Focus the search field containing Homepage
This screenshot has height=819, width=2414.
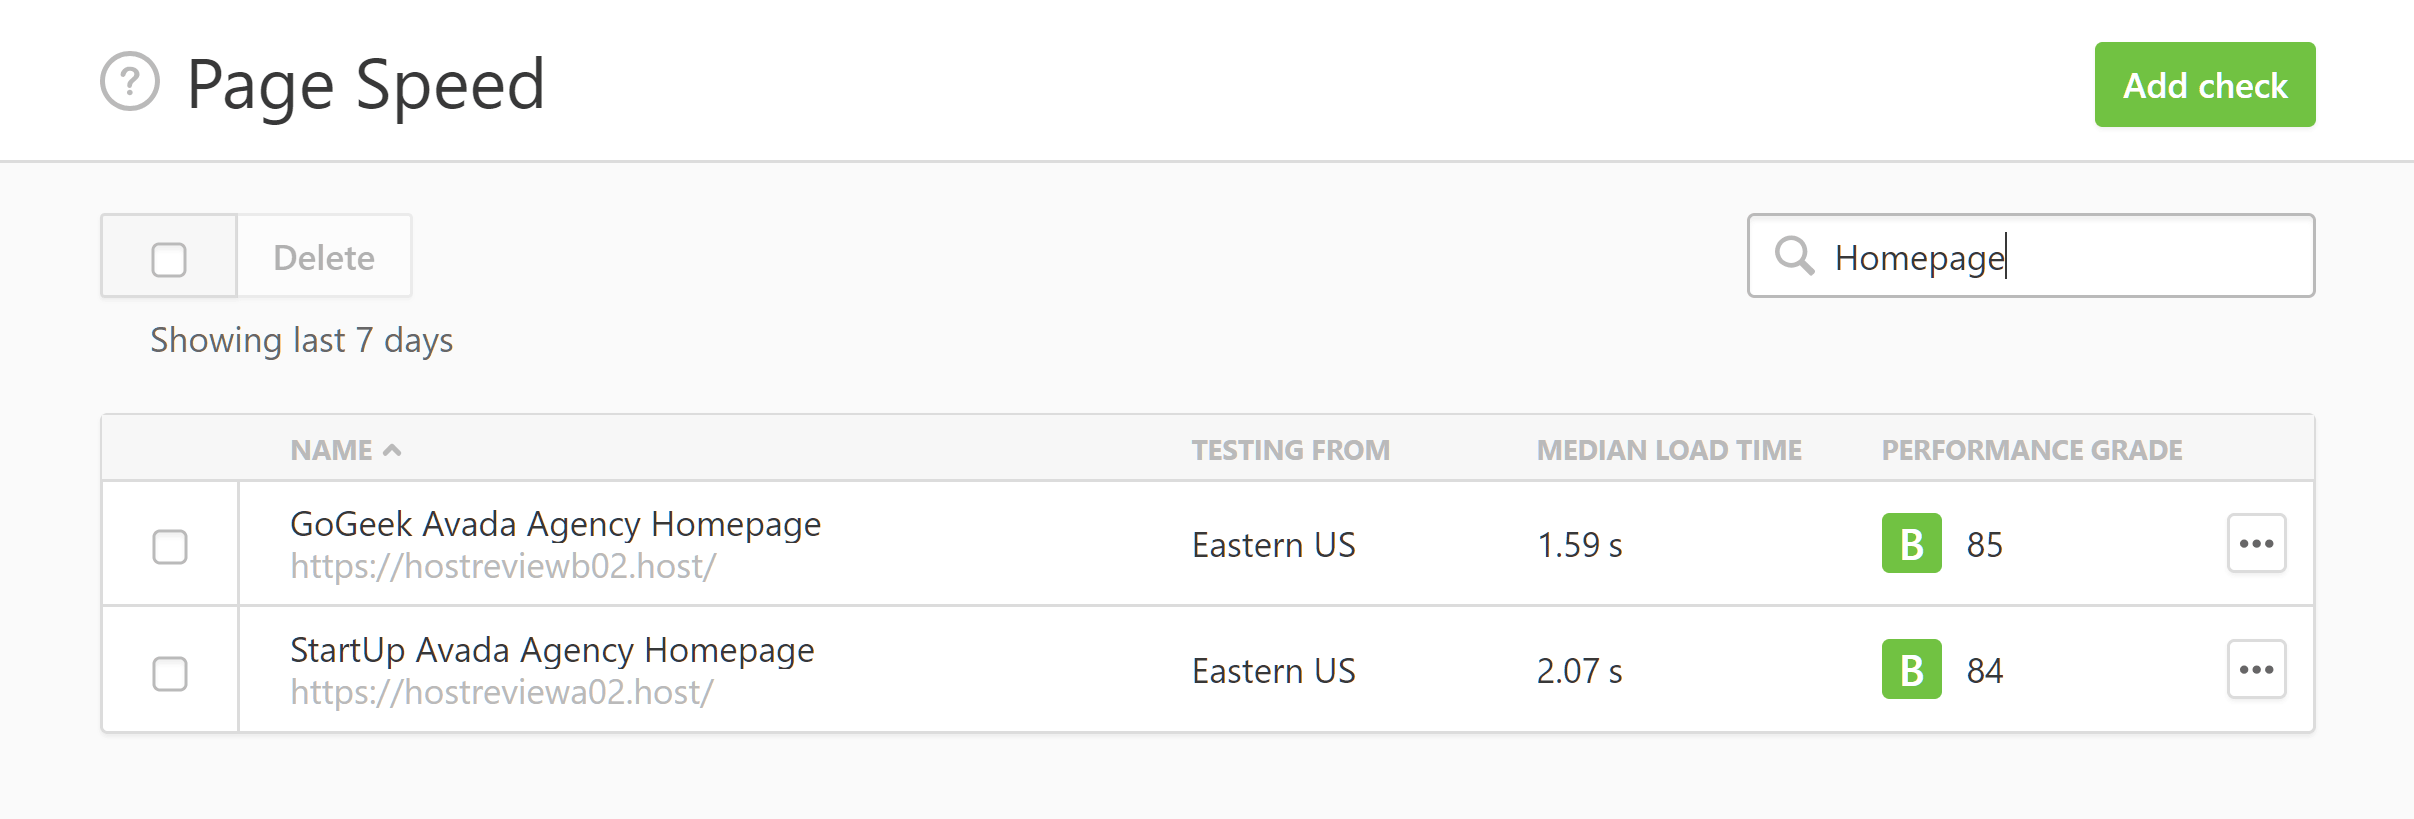click(x=2031, y=256)
